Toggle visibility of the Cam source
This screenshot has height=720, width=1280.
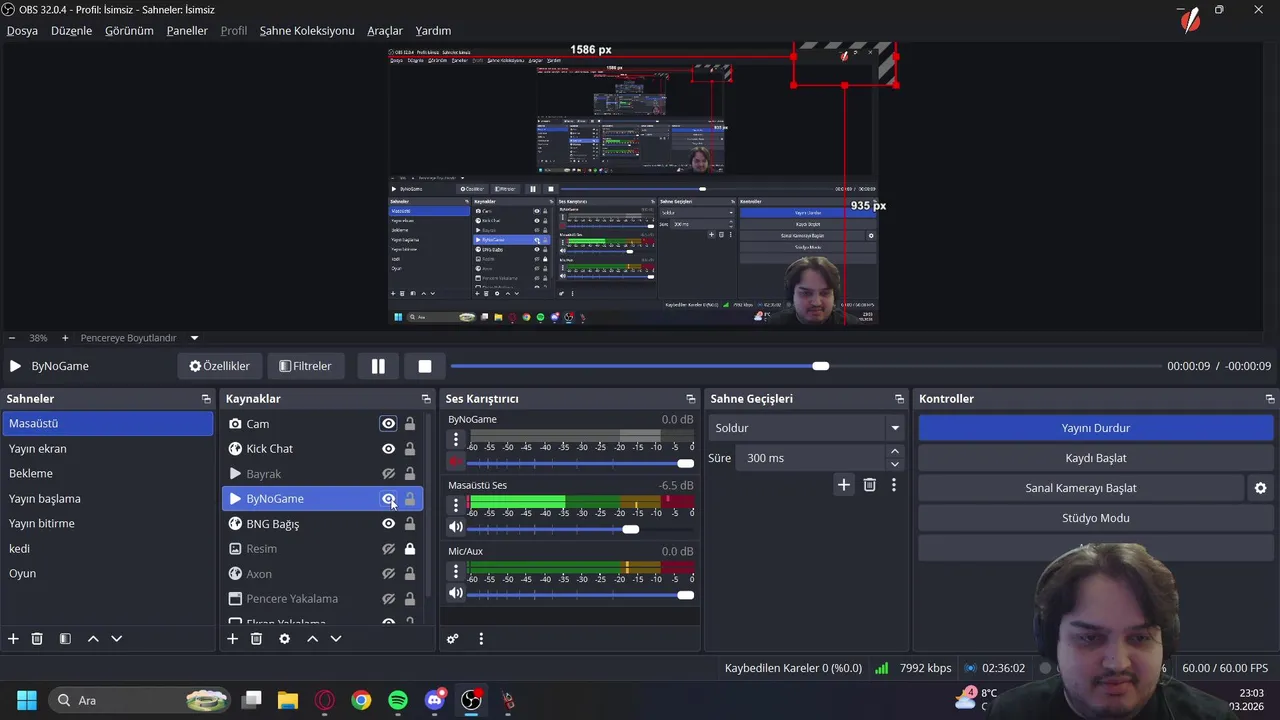pyautogui.click(x=388, y=424)
